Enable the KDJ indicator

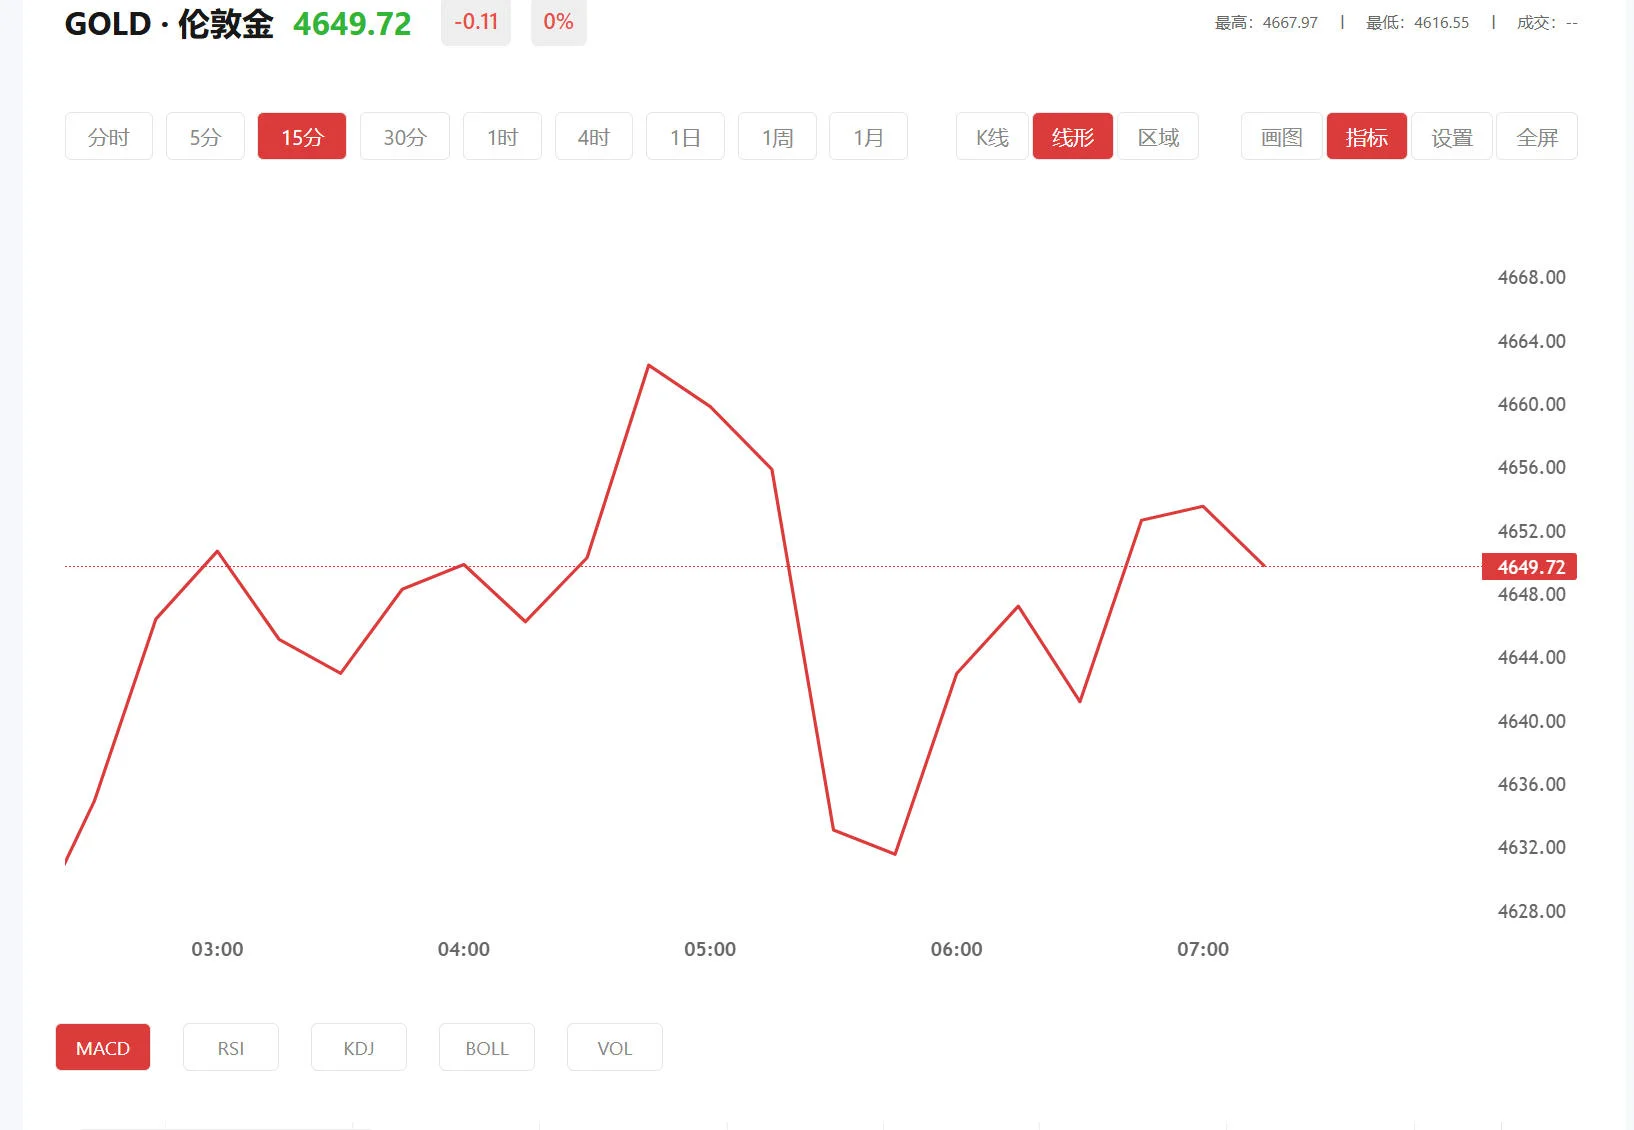coord(358,1047)
